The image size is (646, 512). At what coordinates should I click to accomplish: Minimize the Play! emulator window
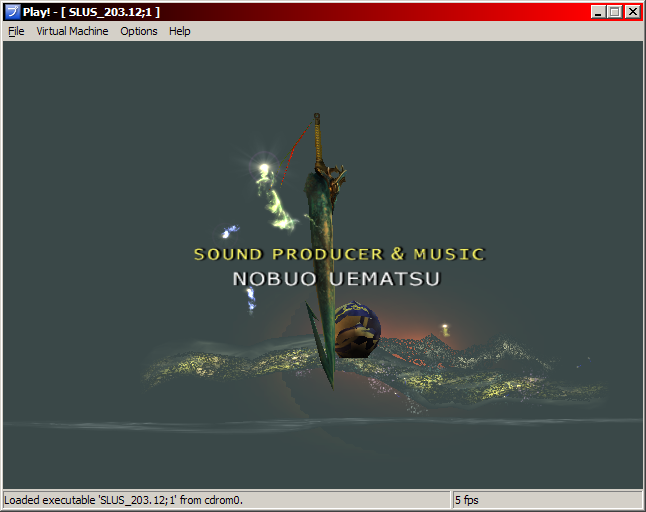(x=598, y=12)
